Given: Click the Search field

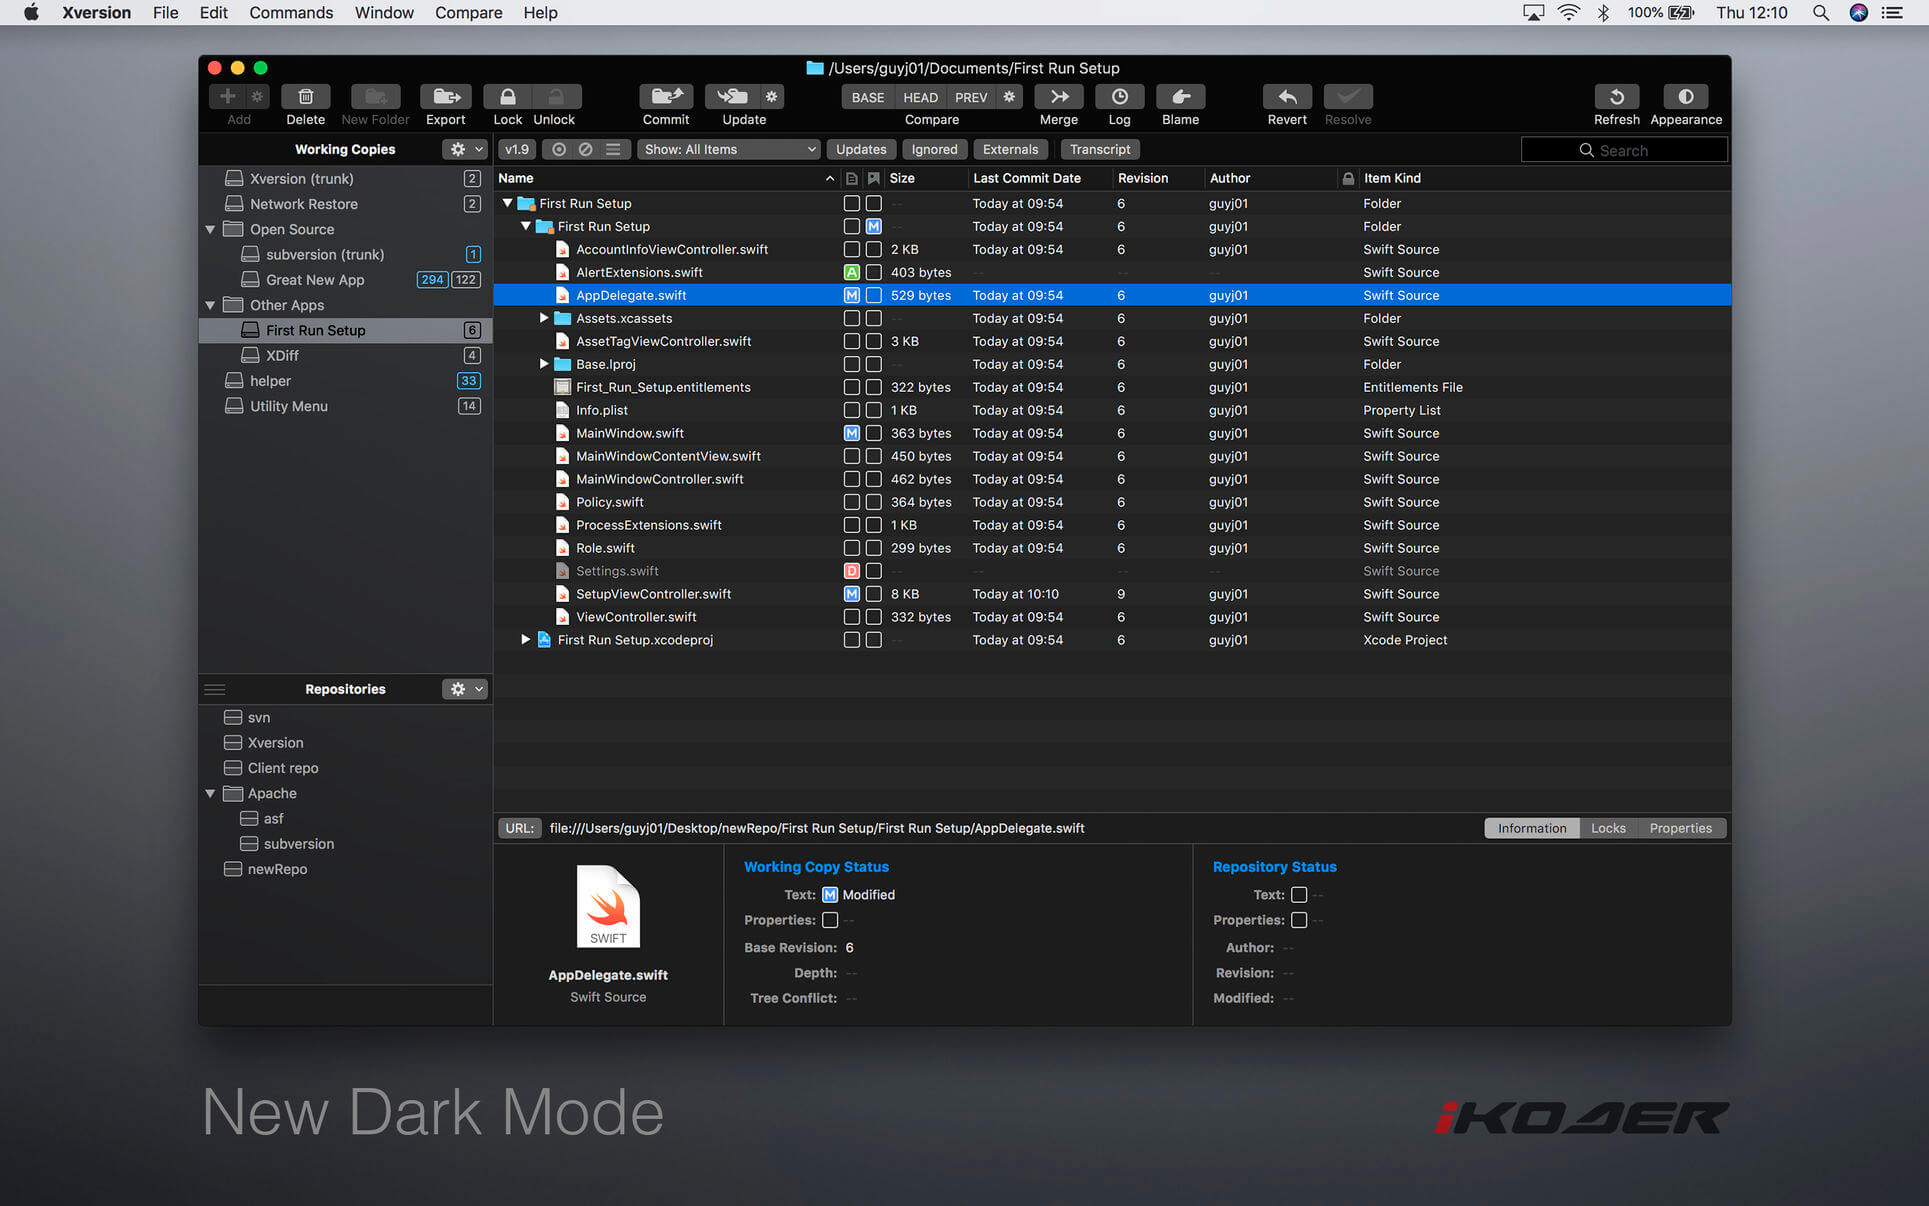Looking at the screenshot, I should tap(1624, 150).
